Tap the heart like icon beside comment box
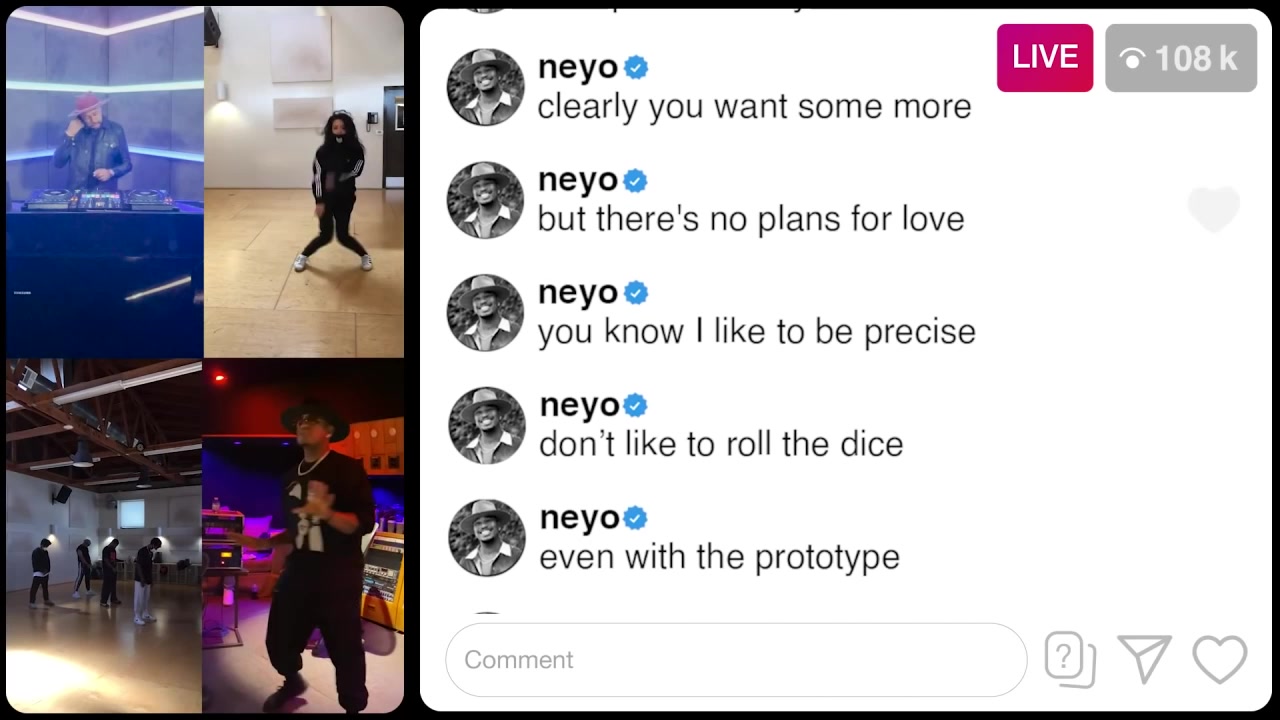This screenshot has height=720, width=1280. (x=1220, y=660)
